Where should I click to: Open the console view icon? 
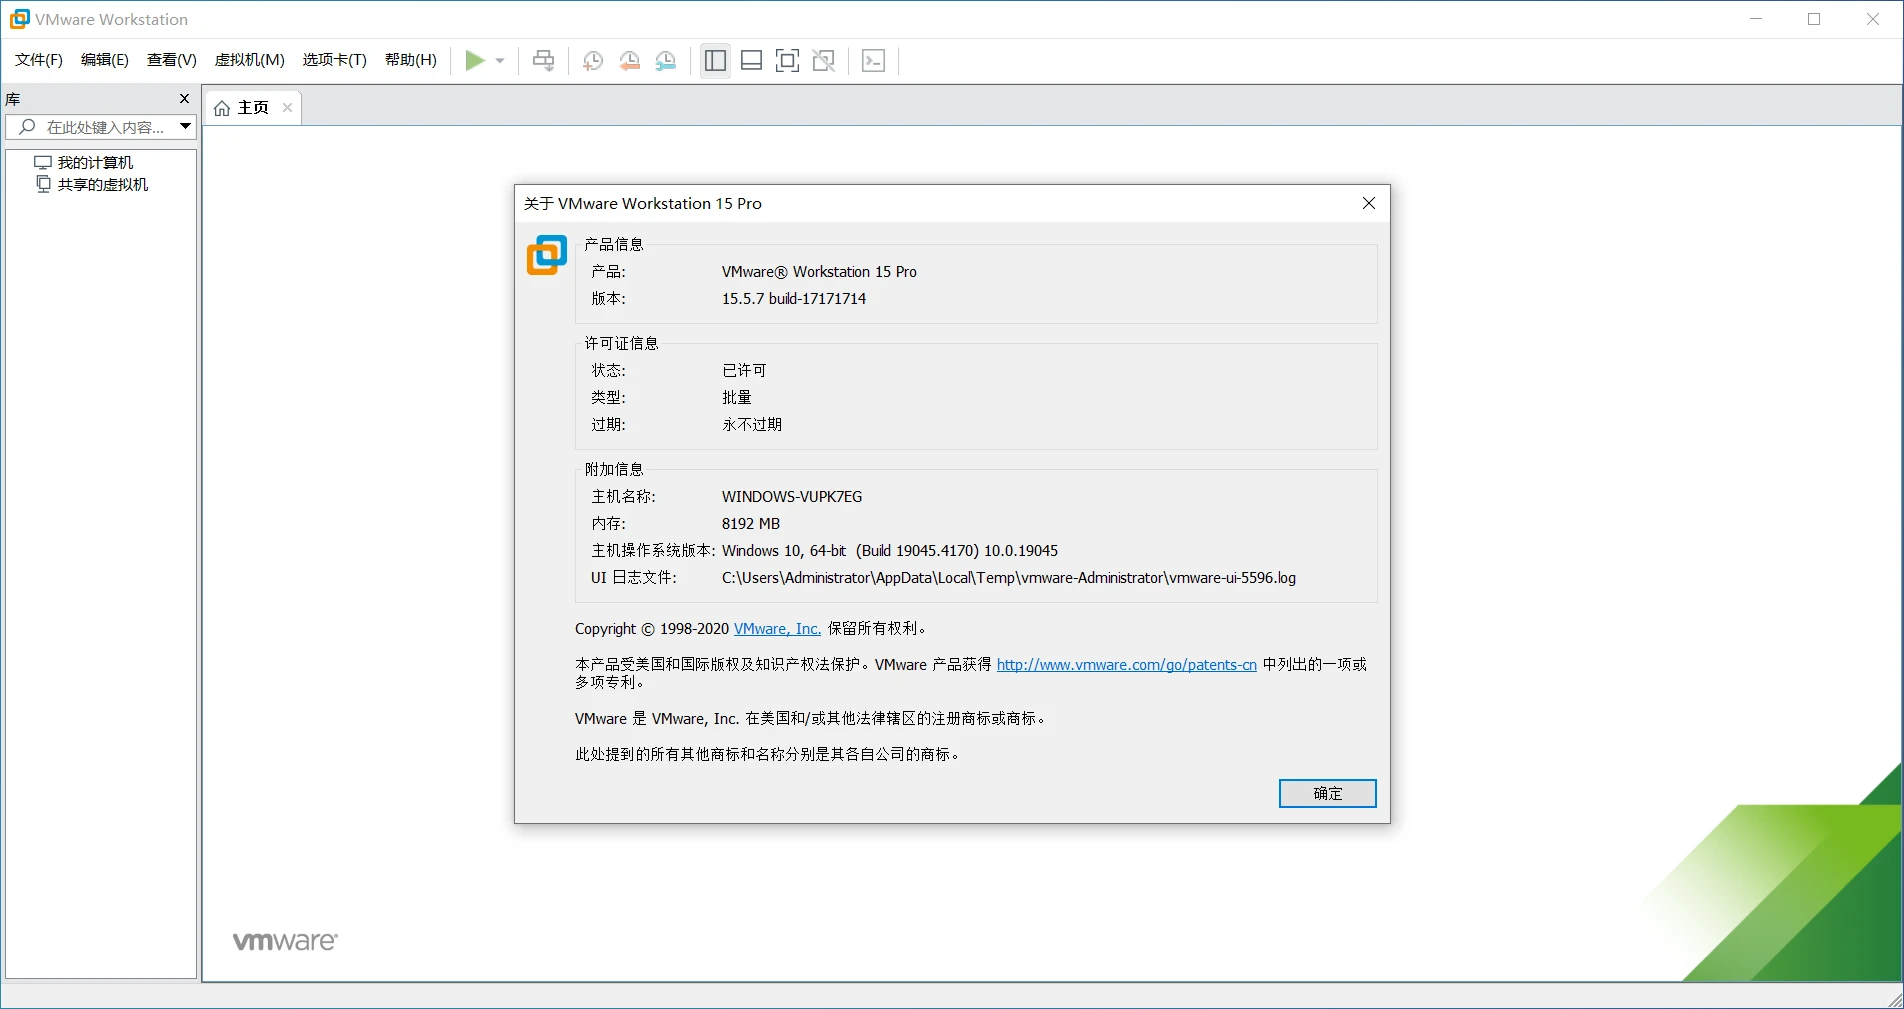tap(873, 61)
